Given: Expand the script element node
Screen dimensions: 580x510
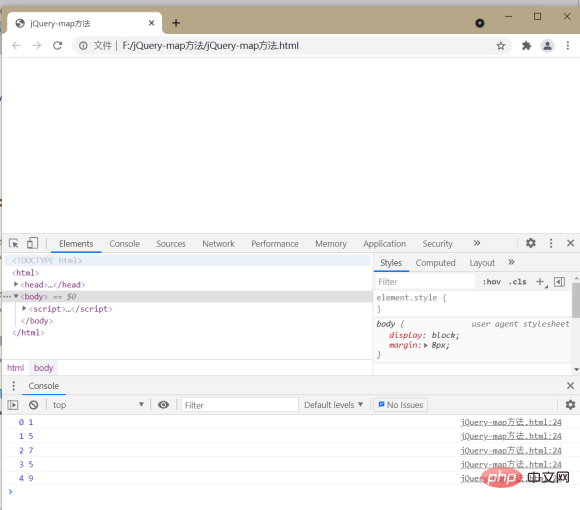Looking at the screenshot, I should 24,308.
